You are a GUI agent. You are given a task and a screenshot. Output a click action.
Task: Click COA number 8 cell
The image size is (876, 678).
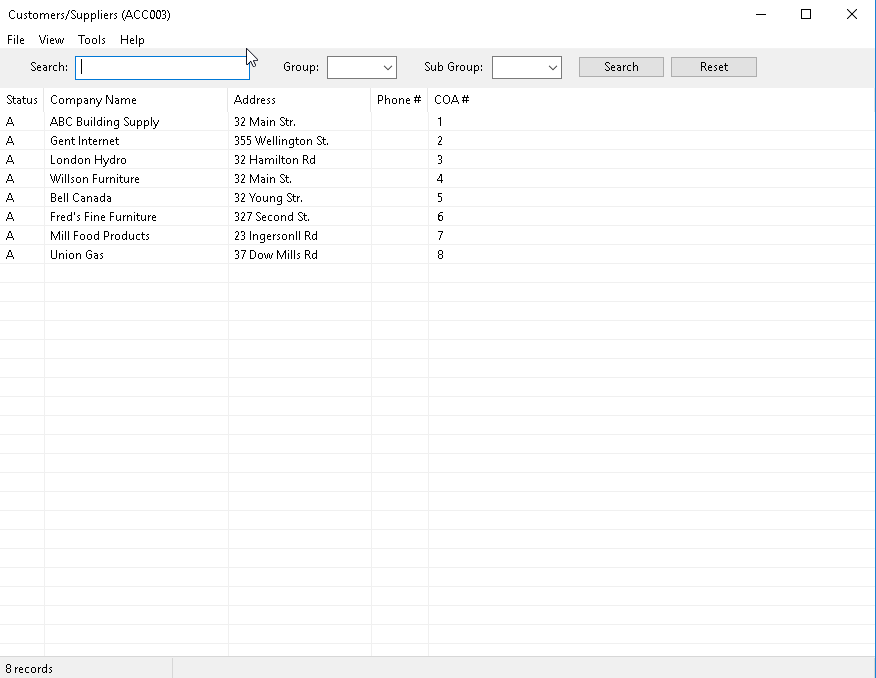coord(440,255)
